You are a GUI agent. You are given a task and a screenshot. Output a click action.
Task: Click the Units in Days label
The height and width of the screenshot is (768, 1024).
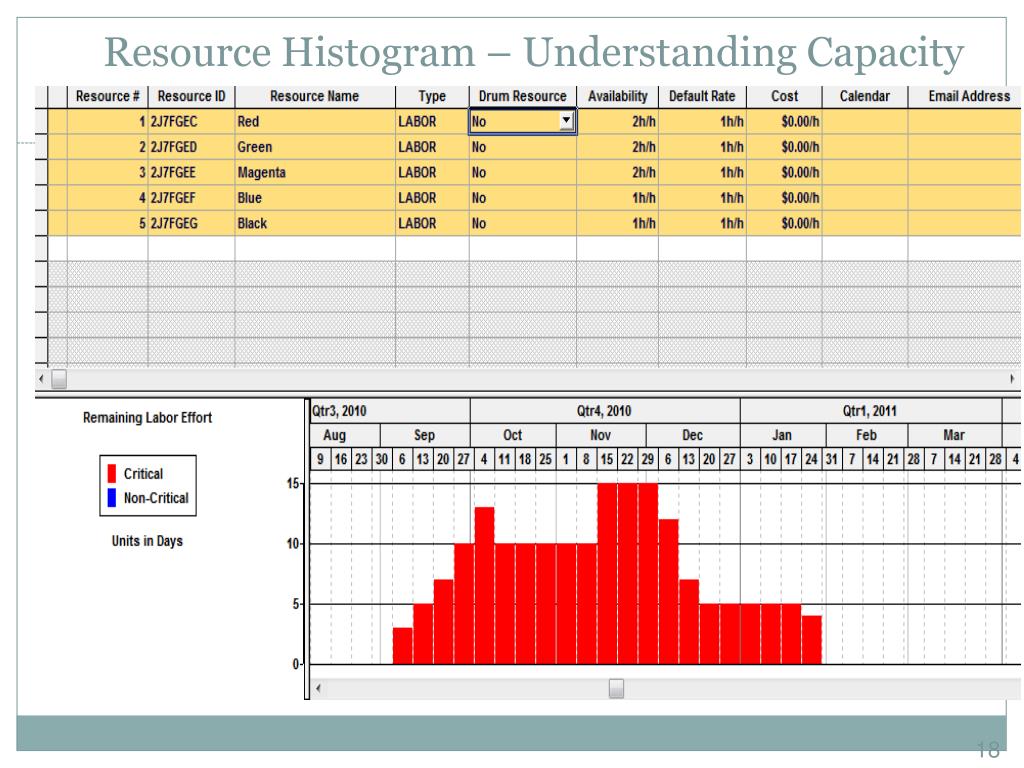click(147, 541)
